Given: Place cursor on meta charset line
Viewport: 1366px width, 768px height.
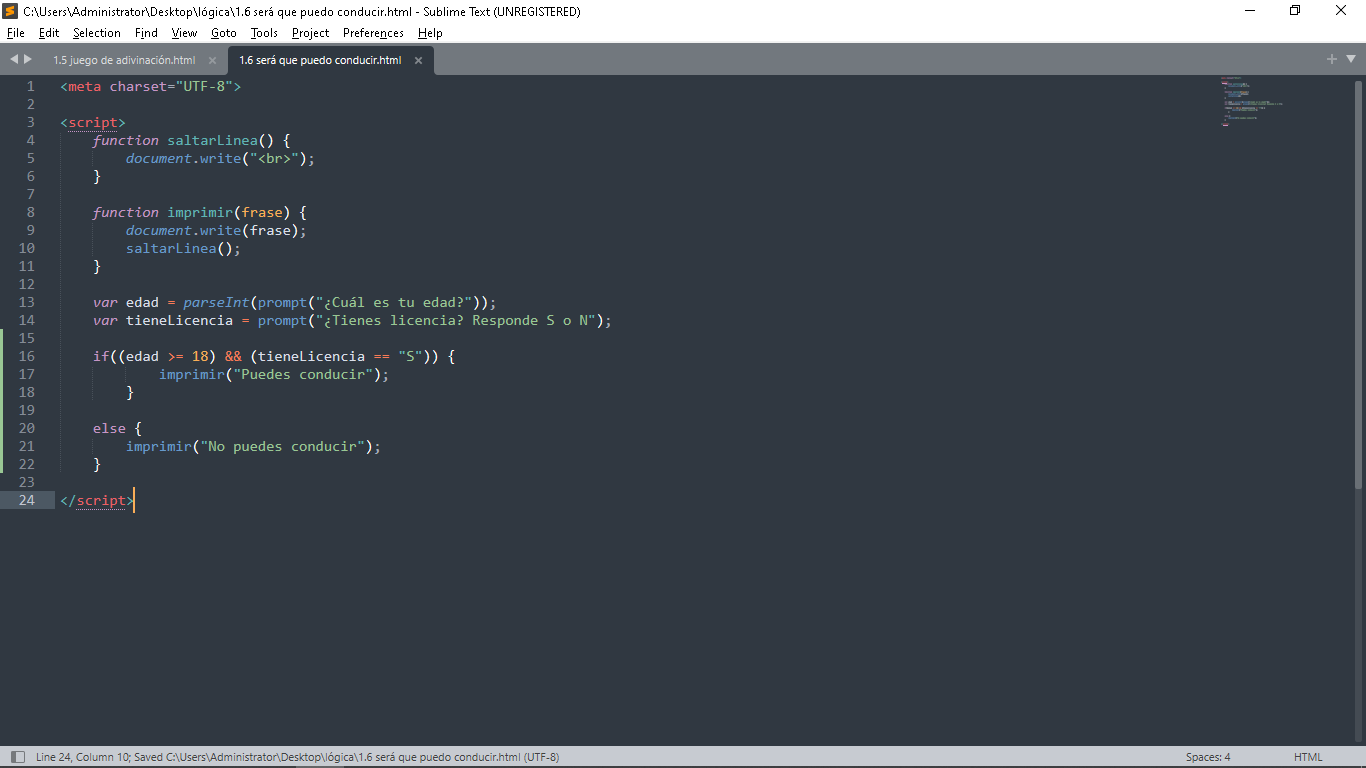Looking at the screenshot, I should [150, 86].
